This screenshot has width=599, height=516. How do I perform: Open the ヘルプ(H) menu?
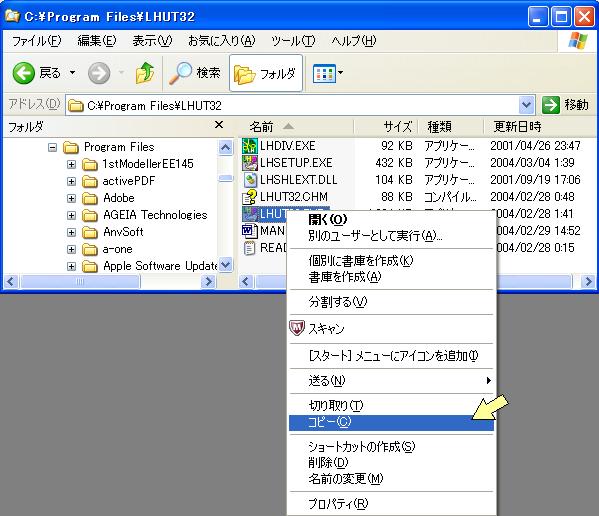[354, 40]
